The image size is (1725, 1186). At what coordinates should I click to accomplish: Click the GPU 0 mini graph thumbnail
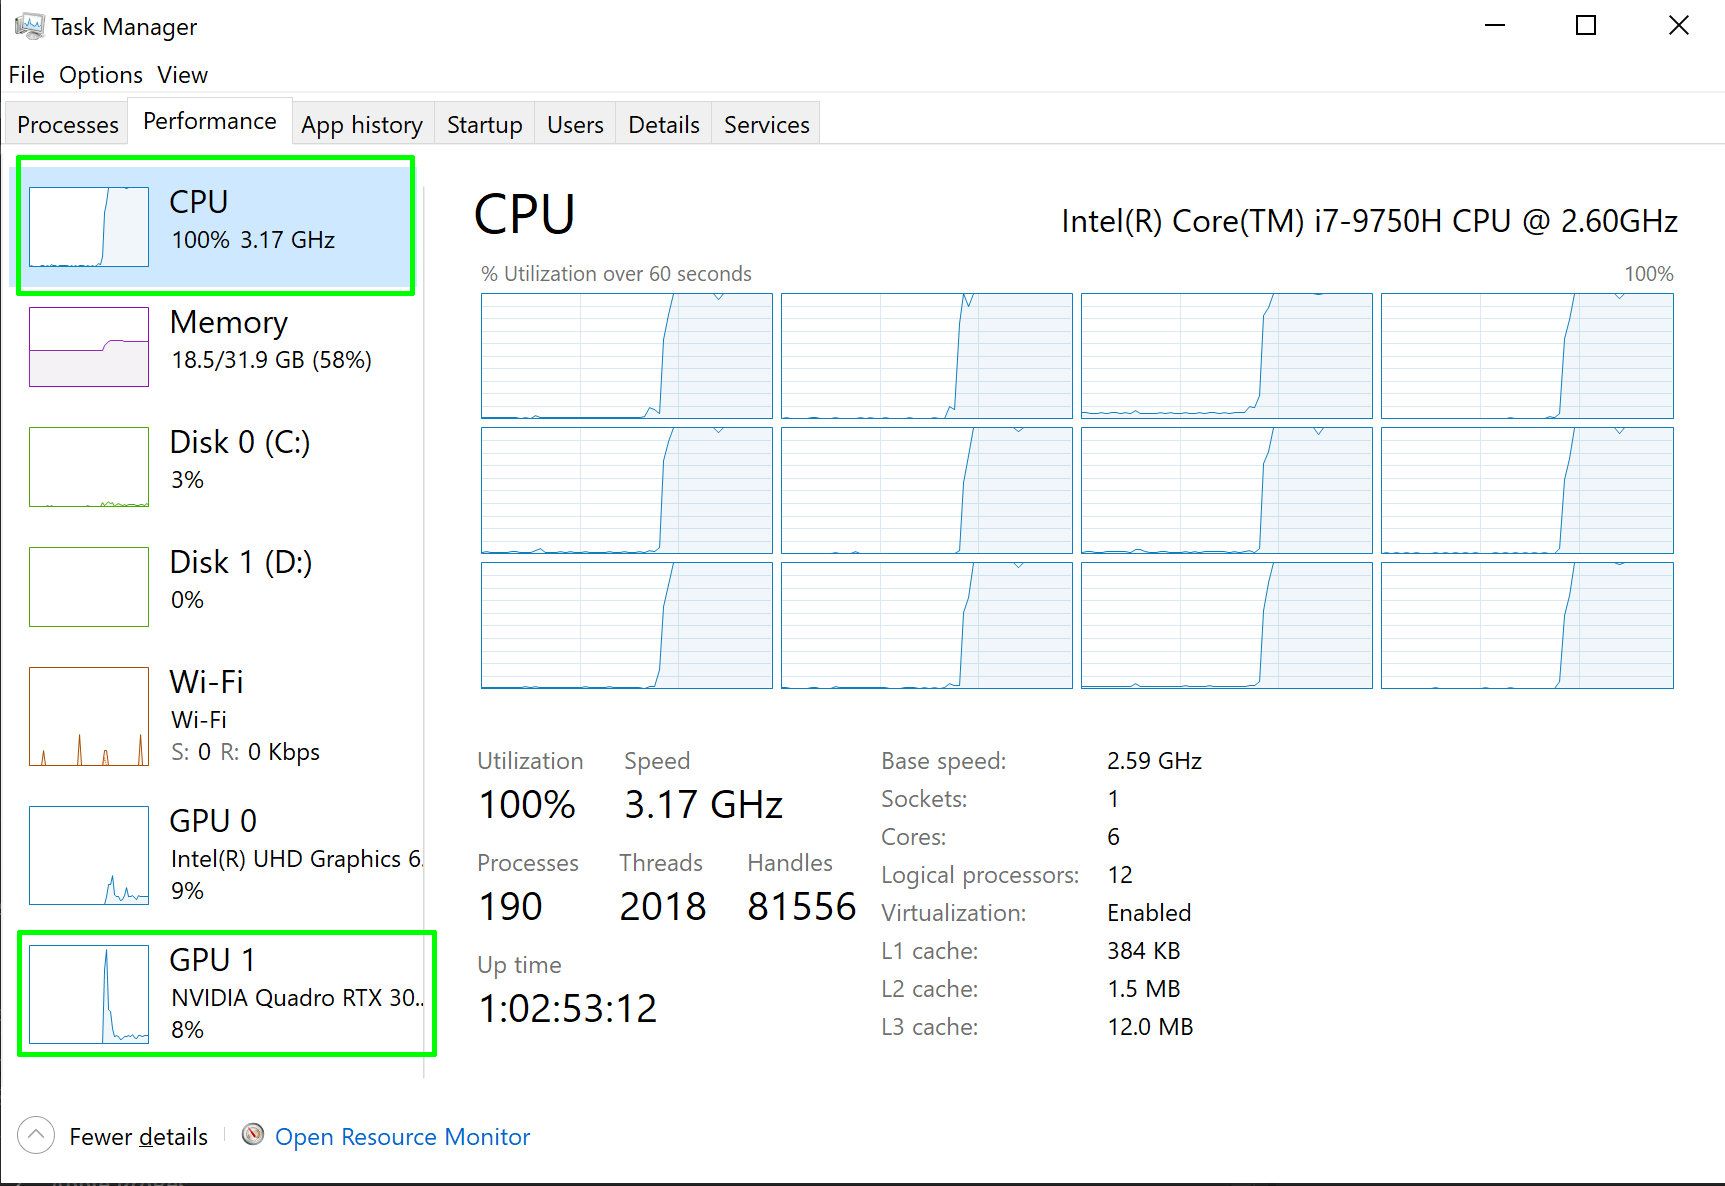pyautogui.click(x=89, y=855)
